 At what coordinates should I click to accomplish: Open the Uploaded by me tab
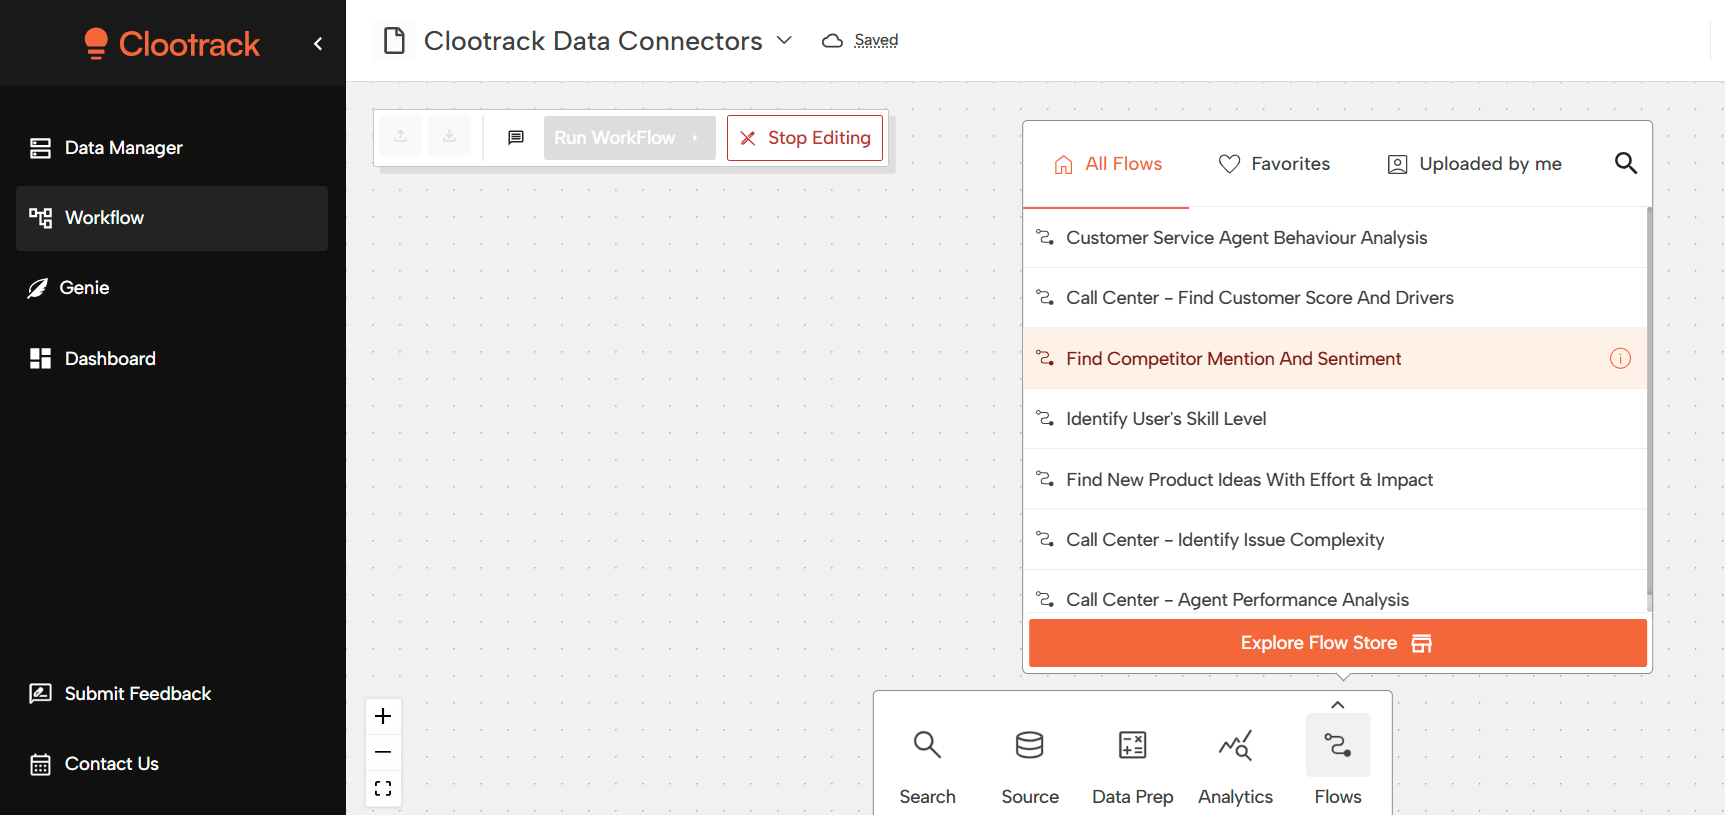tap(1473, 163)
